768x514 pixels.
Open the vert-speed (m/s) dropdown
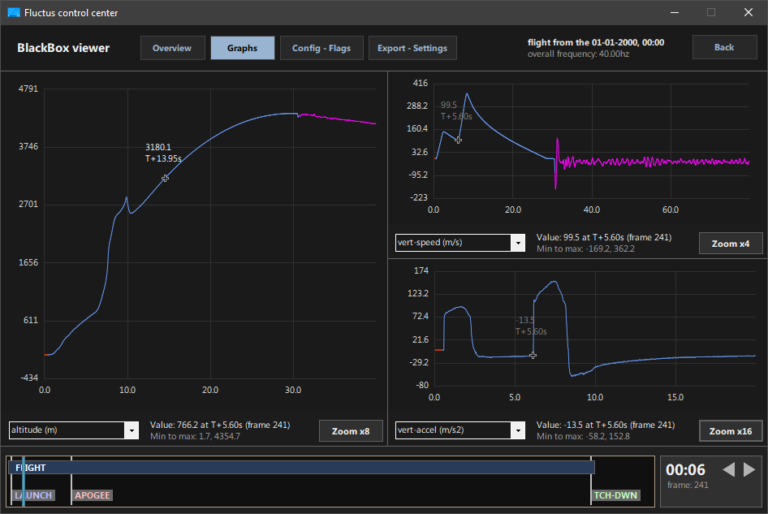pyautogui.click(x=517, y=243)
